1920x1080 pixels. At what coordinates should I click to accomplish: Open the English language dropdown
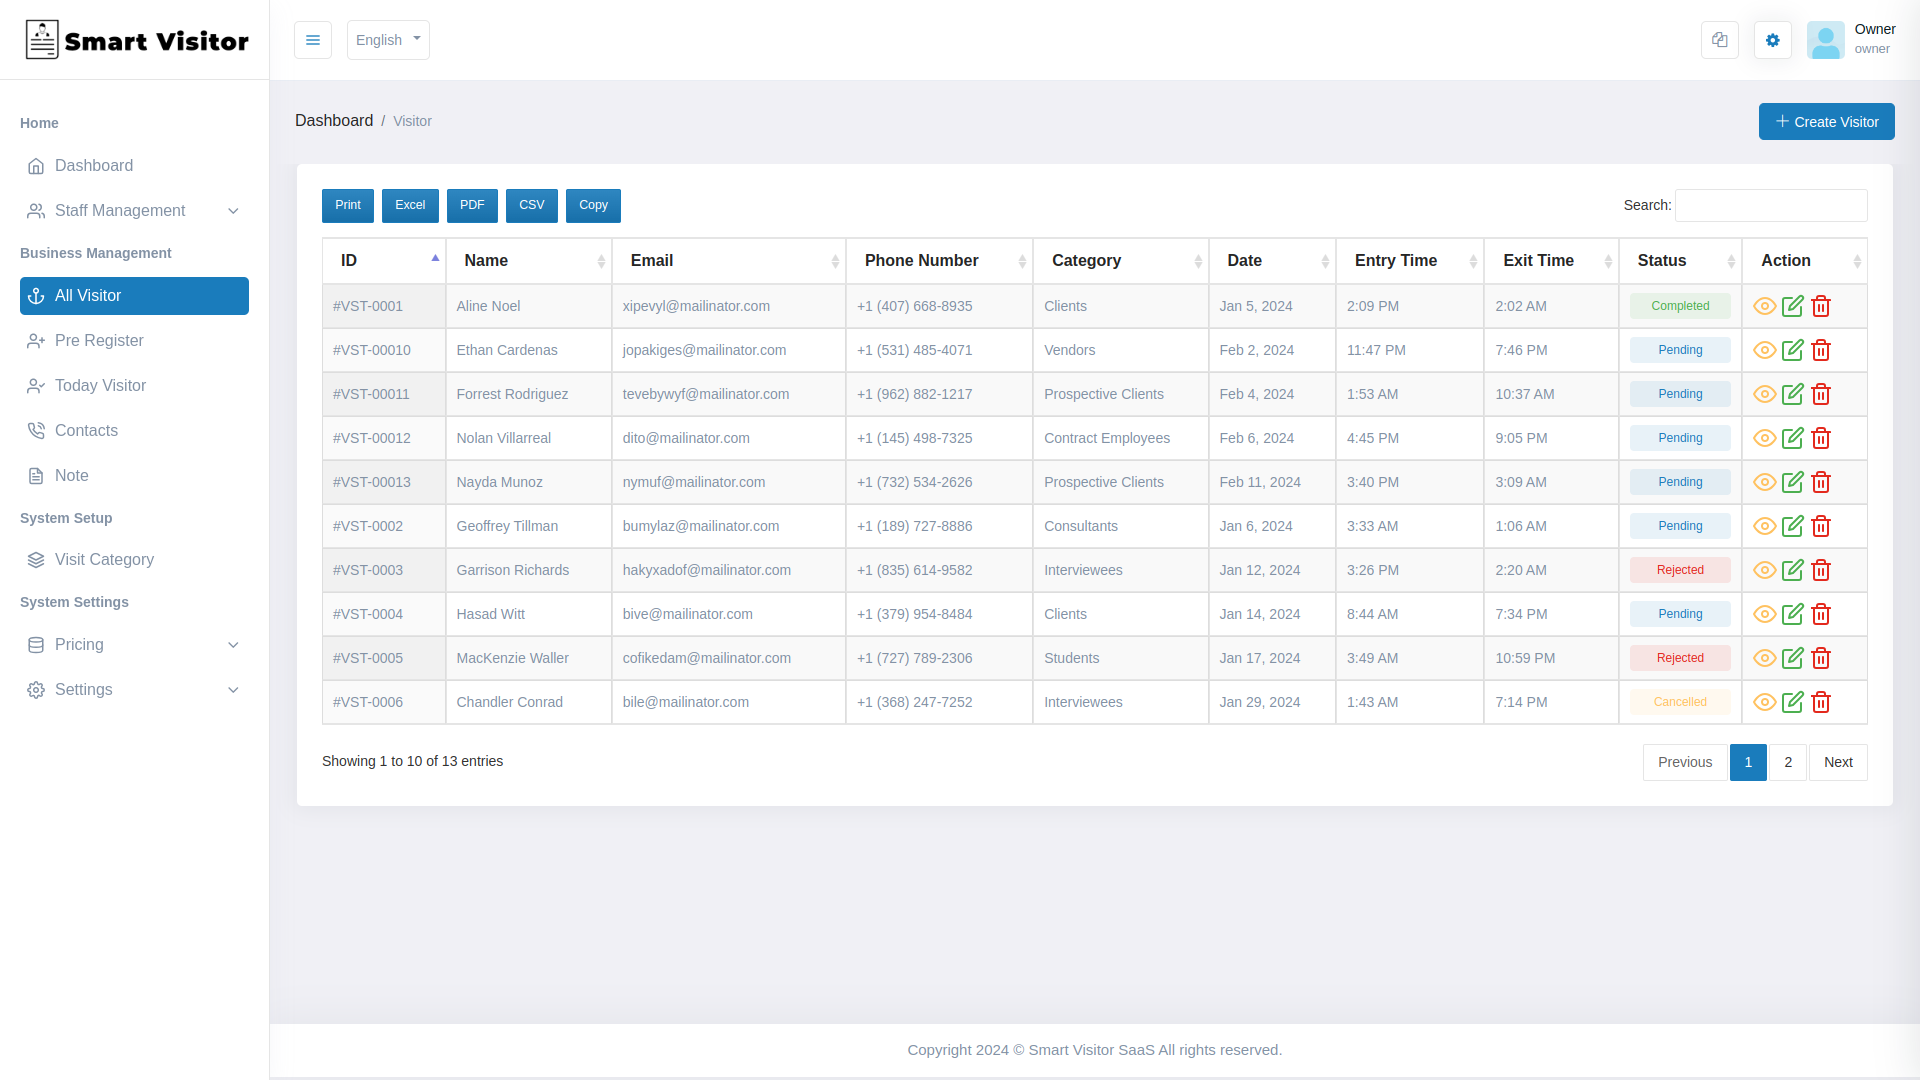coord(388,40)
